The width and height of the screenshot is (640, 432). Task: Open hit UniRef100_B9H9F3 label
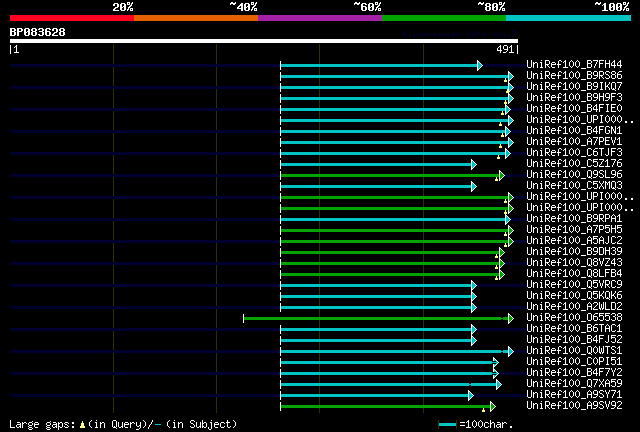click(574, 98)
